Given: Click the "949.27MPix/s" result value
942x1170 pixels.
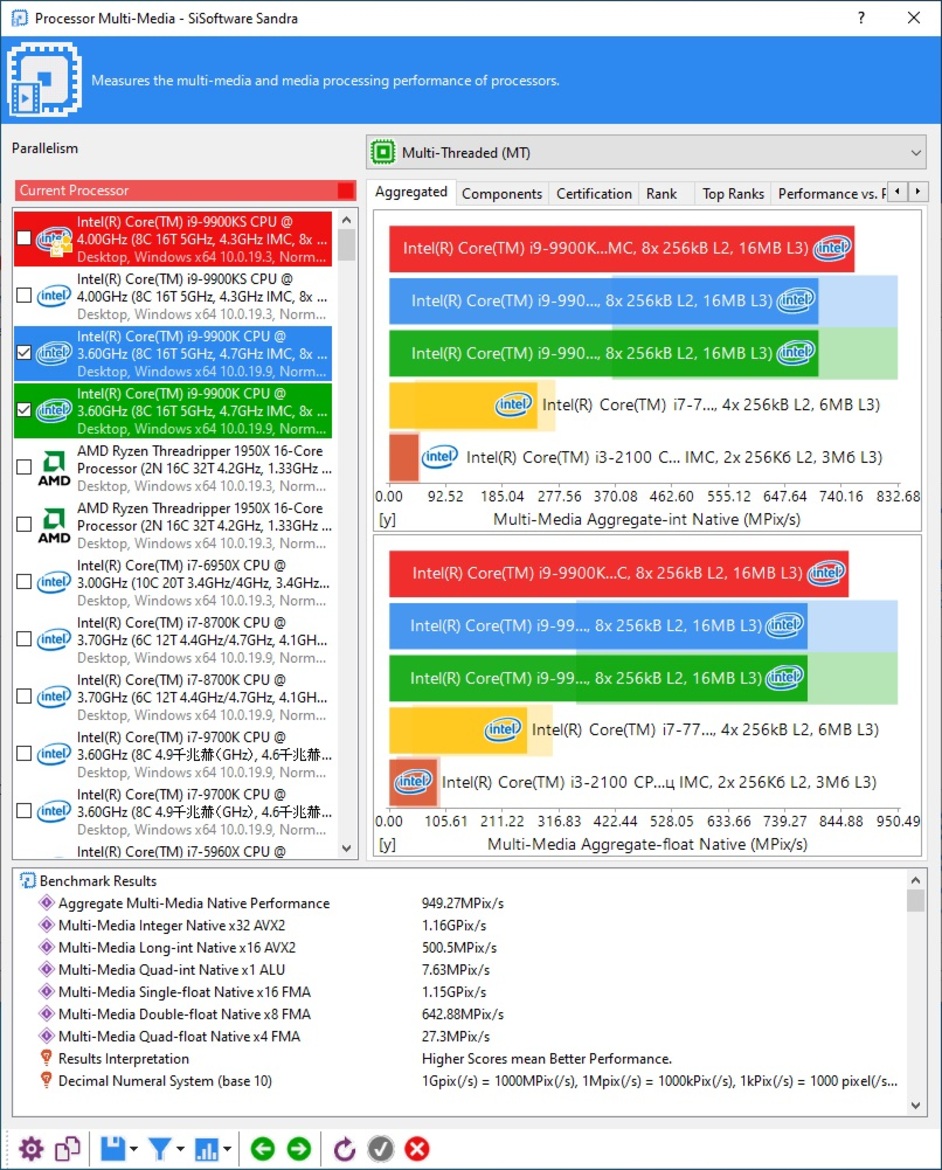Looking at the screenshot, I should tap(463, 903).
